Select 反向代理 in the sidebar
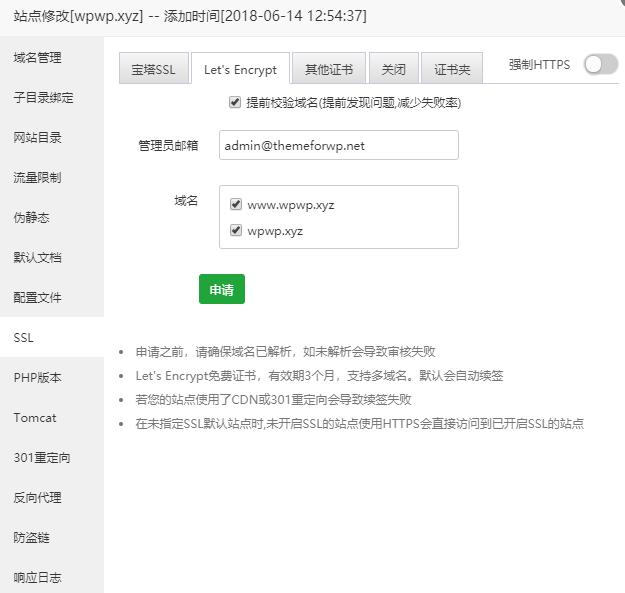The width and height of the screenshot is (625, 593). tap(38, 497)
